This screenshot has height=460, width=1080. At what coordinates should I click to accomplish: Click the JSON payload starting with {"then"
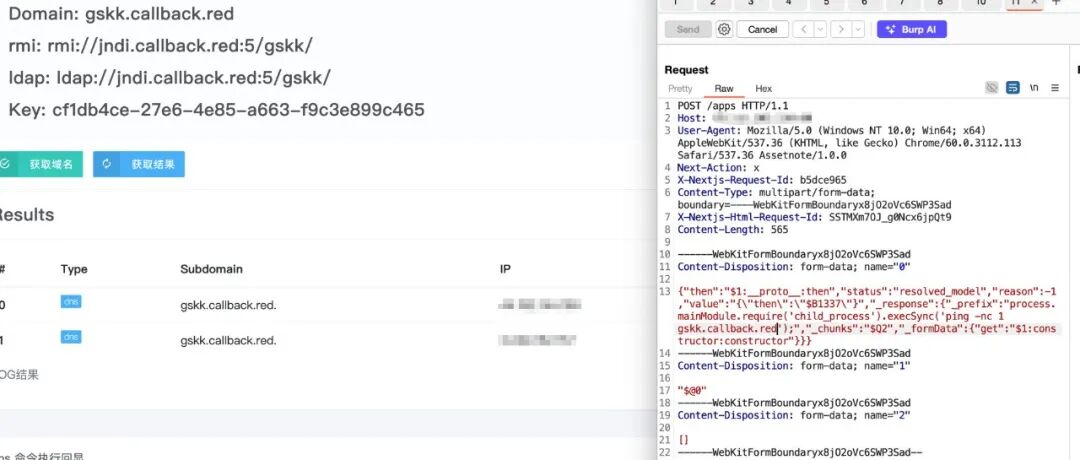(x=867, y=316)
